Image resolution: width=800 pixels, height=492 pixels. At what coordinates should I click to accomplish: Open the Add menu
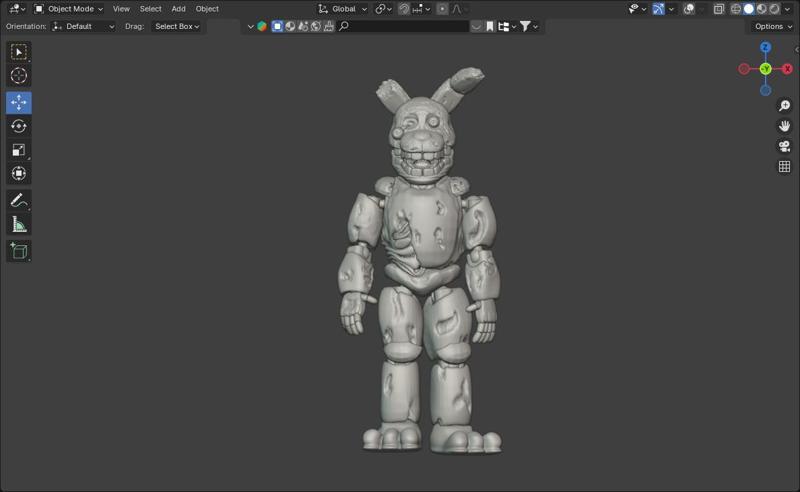pyautogui.click(x=178, y=9)
